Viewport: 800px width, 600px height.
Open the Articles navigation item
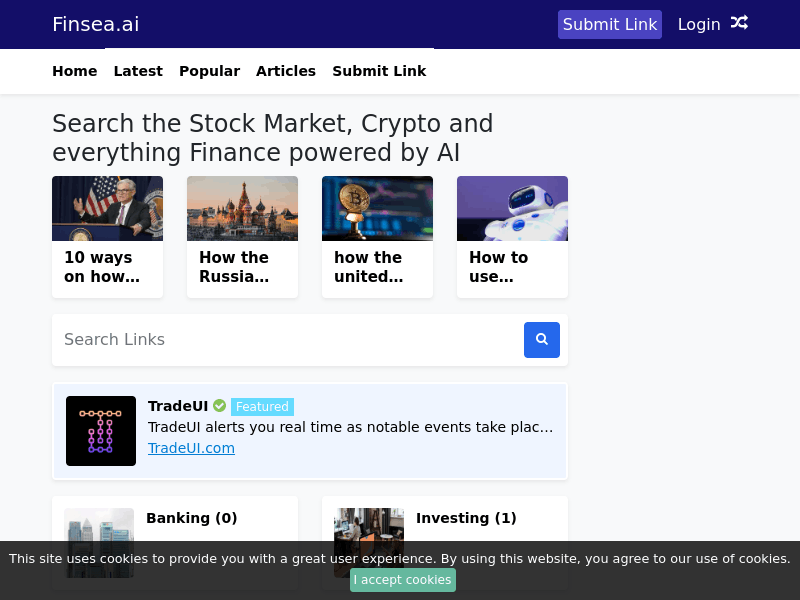(x=286, y=71)
